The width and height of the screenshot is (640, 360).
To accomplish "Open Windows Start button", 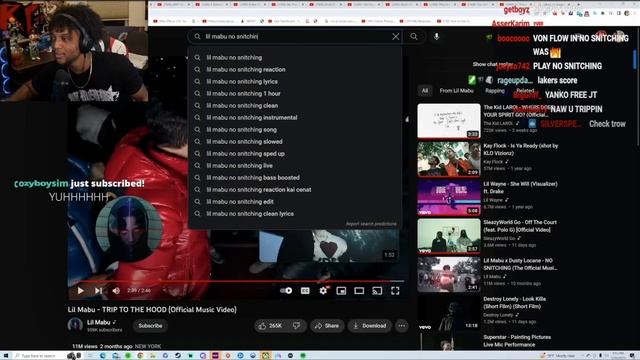I will coord(5,356).
